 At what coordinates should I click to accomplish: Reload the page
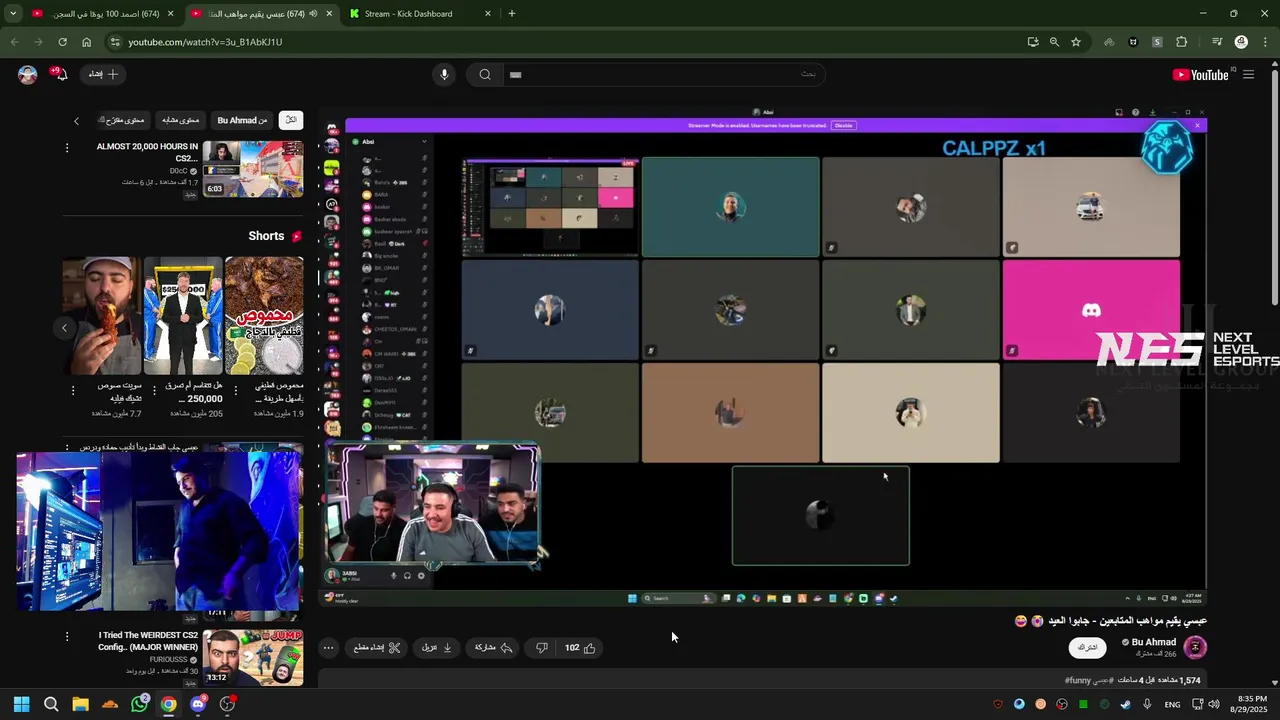pyautogui.click(x=62, y=42)
